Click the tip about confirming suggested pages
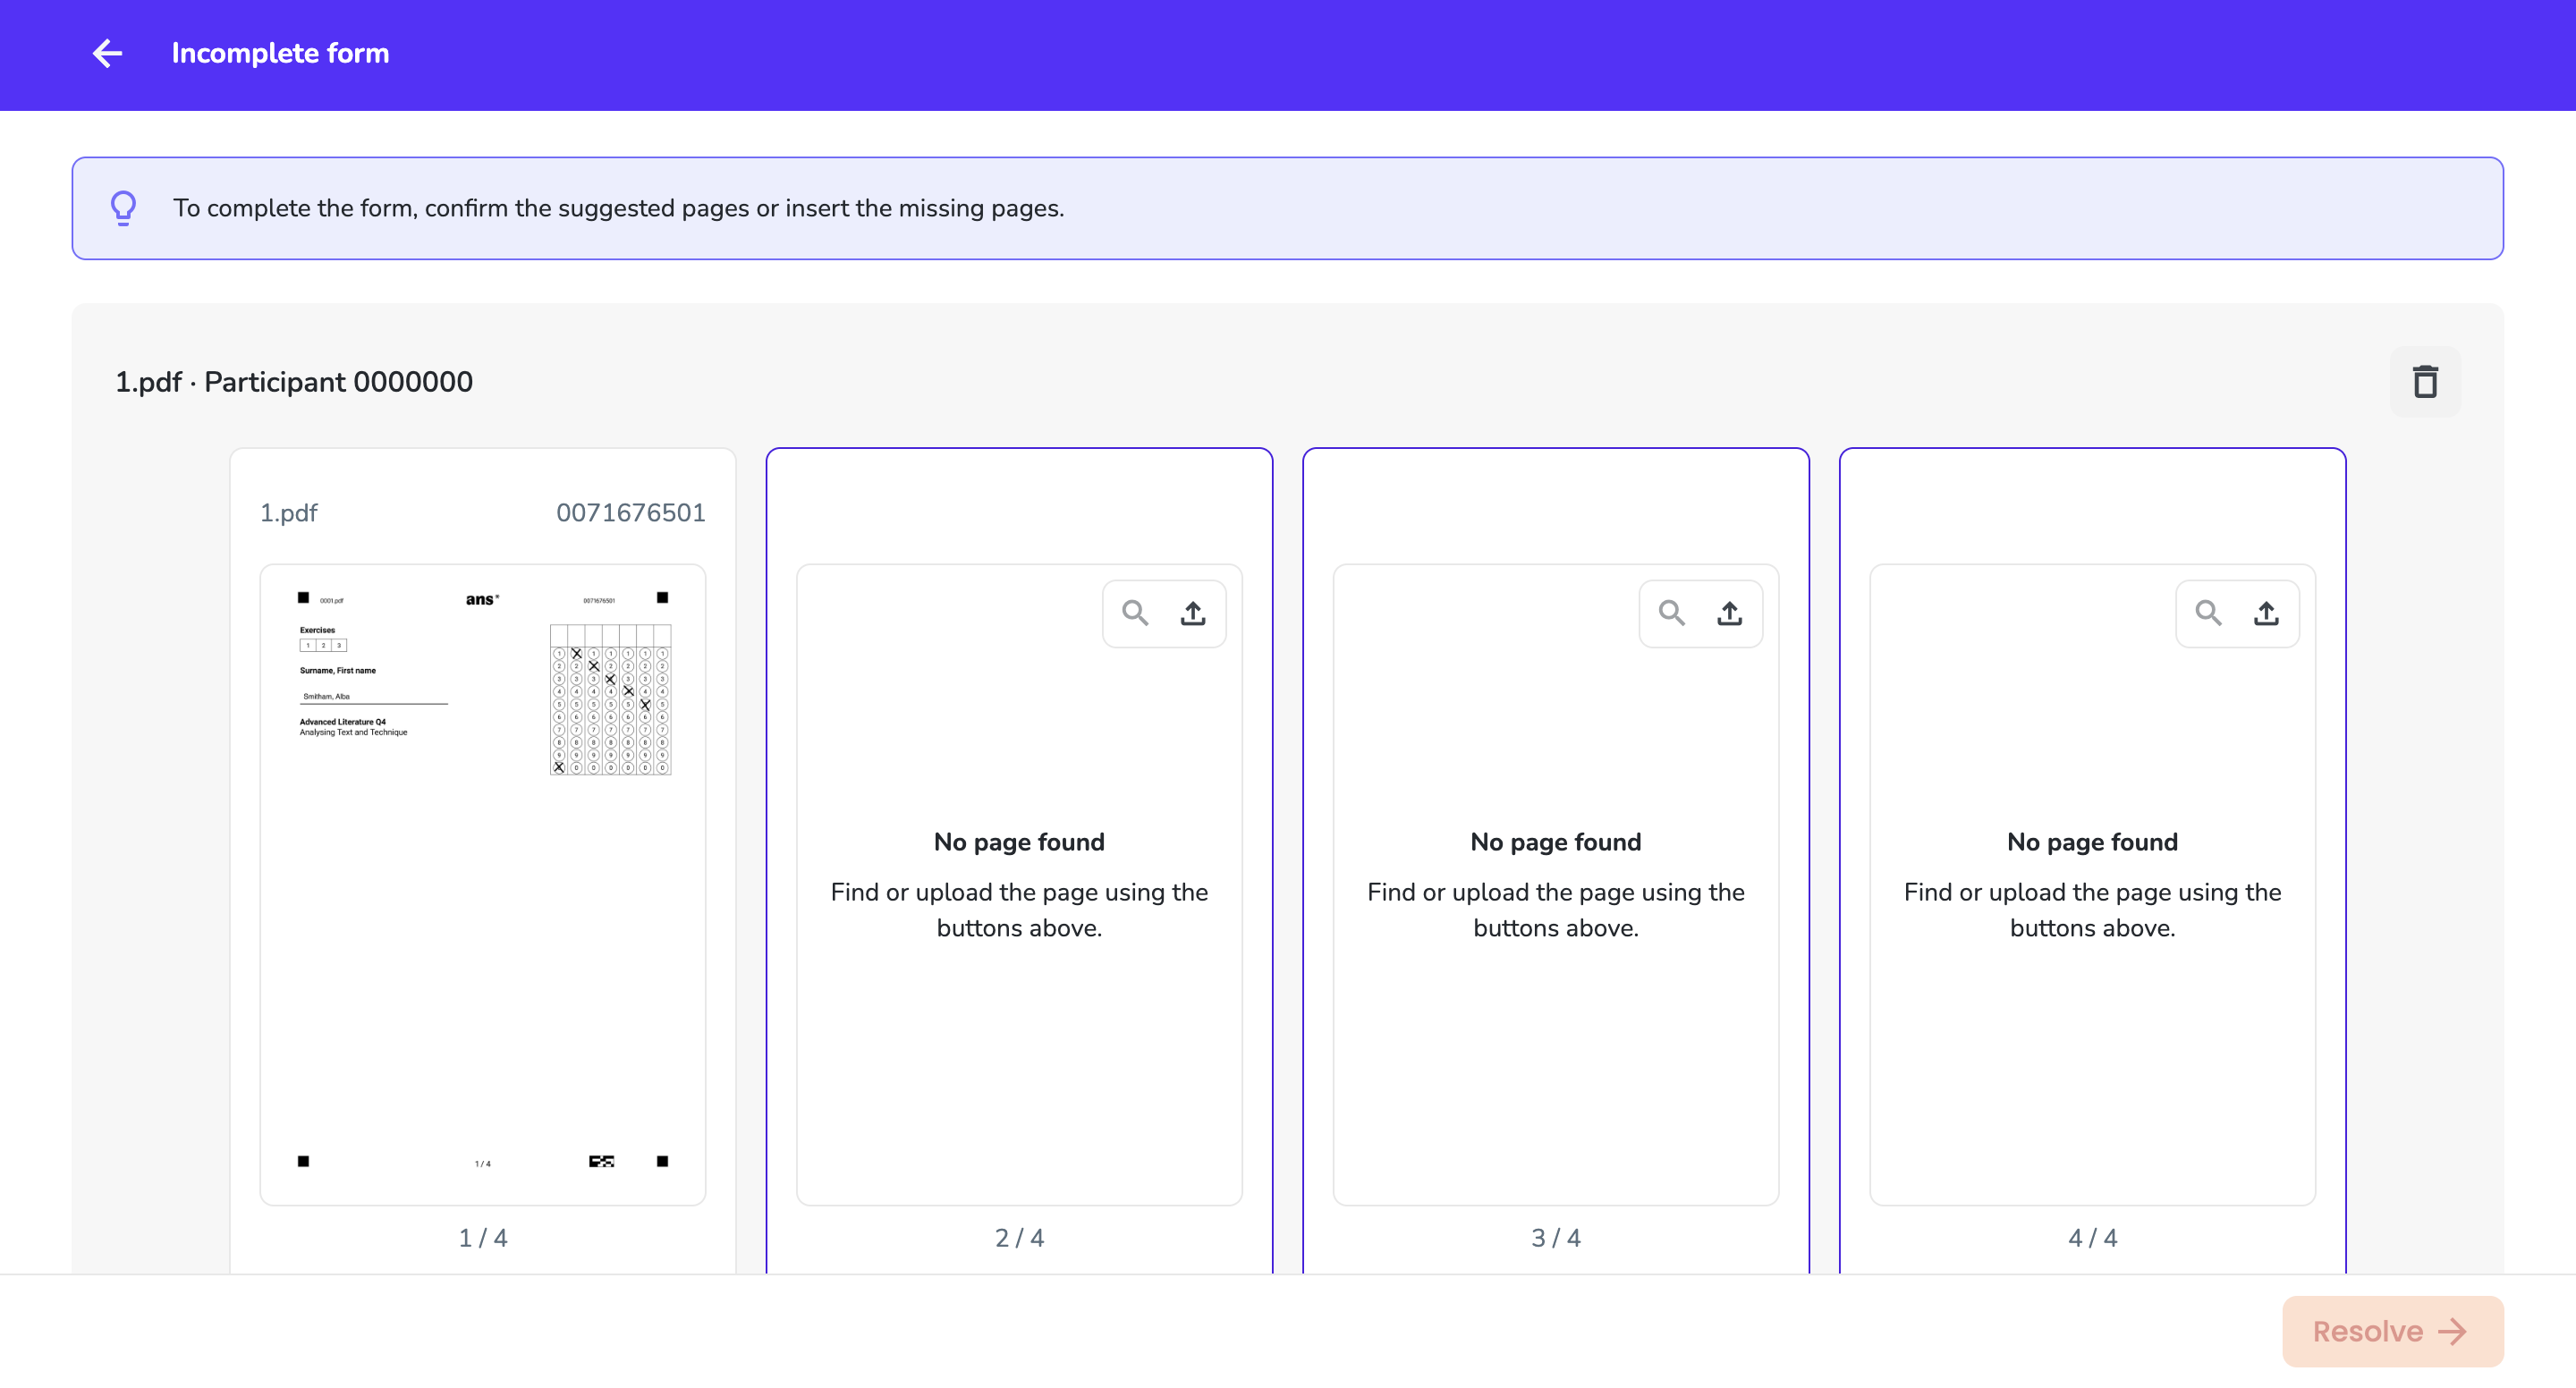Screen dimensions: 2576x1388 click(618, 208)
